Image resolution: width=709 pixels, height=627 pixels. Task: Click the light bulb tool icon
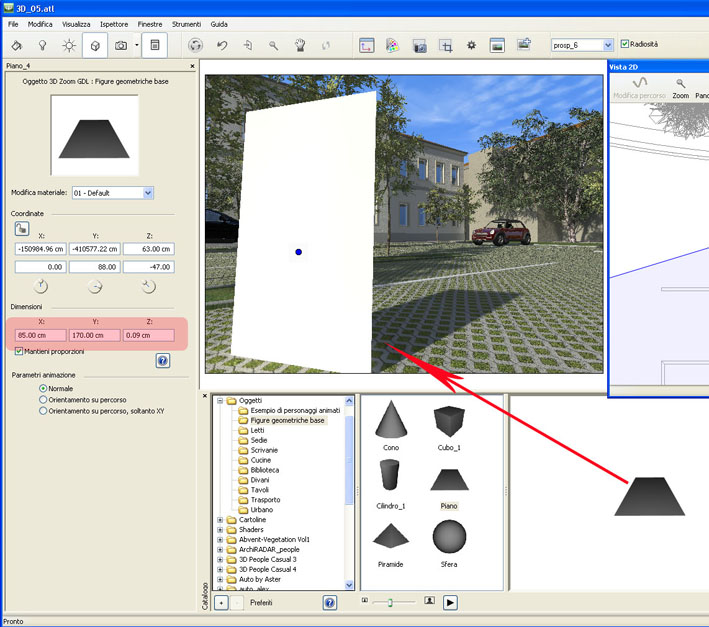(x=43, y=45)
